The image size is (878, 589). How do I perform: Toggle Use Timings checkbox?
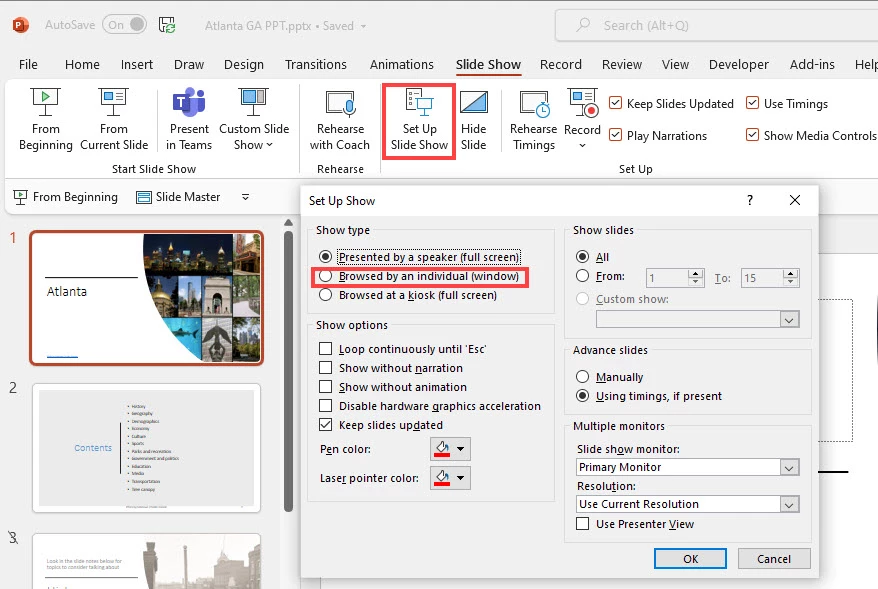point(753,104)
